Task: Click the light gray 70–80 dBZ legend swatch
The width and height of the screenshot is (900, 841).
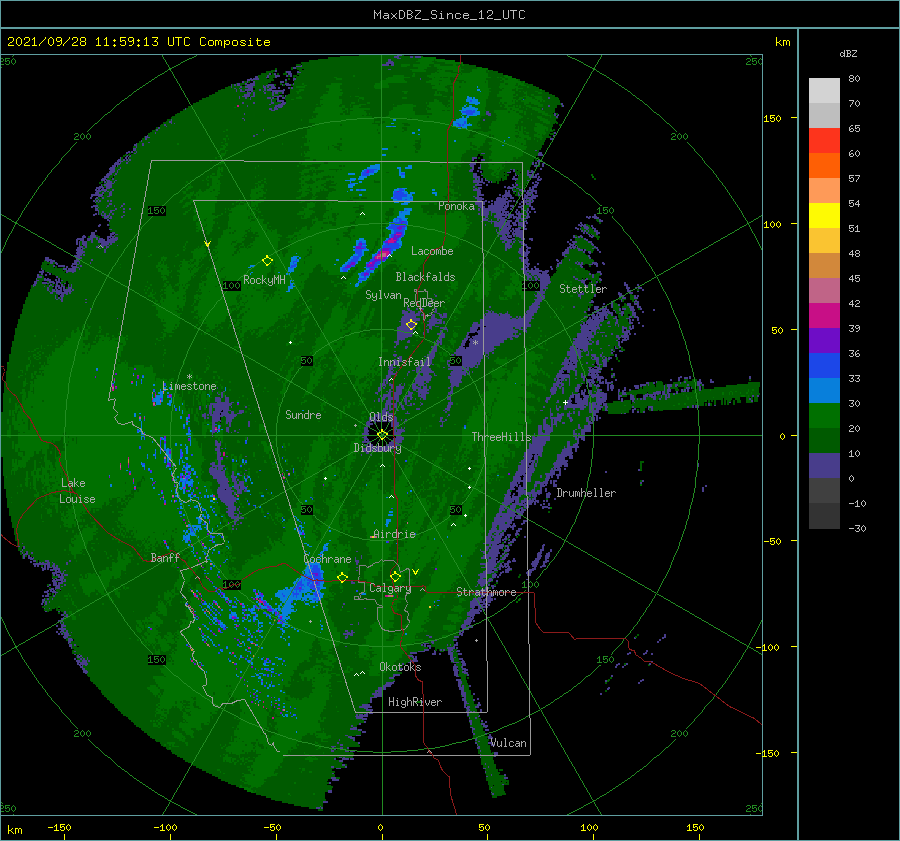Action: (x=824, y=91)
